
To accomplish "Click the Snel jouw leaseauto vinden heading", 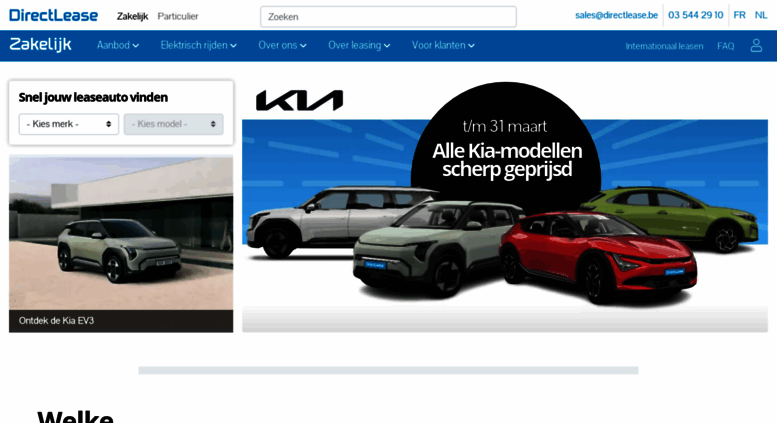I will click(93, 98).
